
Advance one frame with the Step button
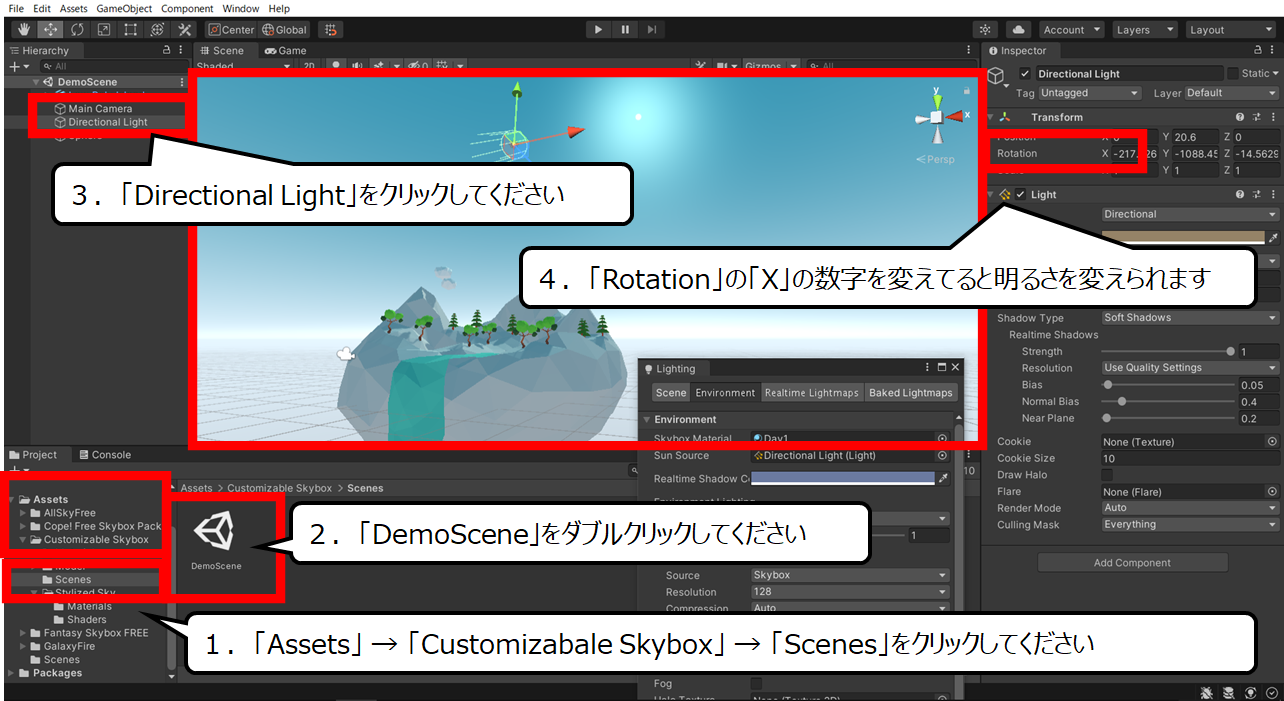click(652, 29)
